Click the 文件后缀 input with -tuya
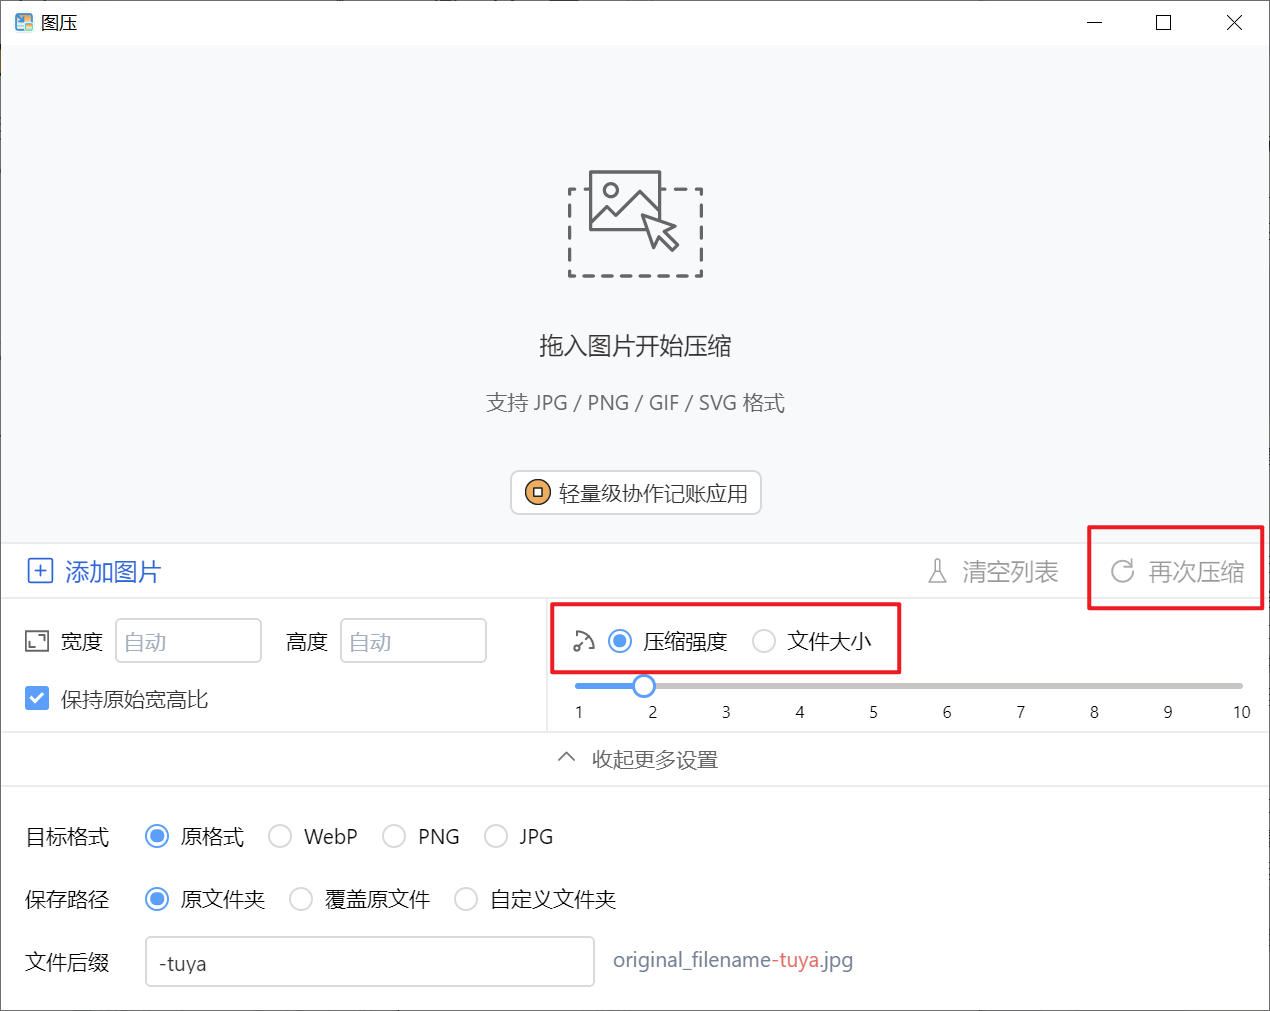Screen dimensions: 1270x1011 click(x=370, y=962)
